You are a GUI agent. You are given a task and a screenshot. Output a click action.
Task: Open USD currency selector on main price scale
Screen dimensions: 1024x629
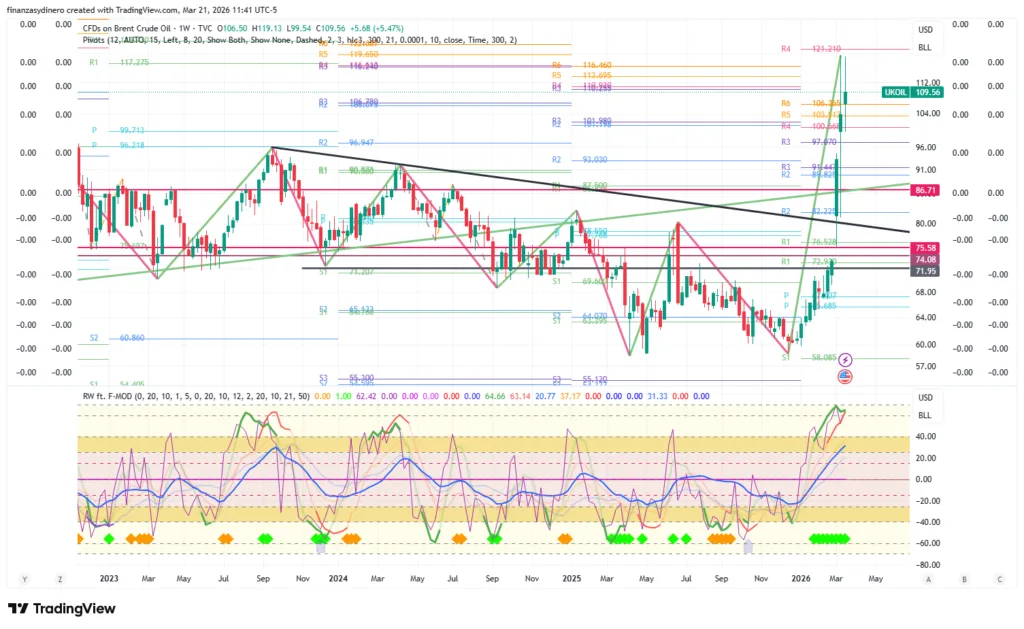924,31
